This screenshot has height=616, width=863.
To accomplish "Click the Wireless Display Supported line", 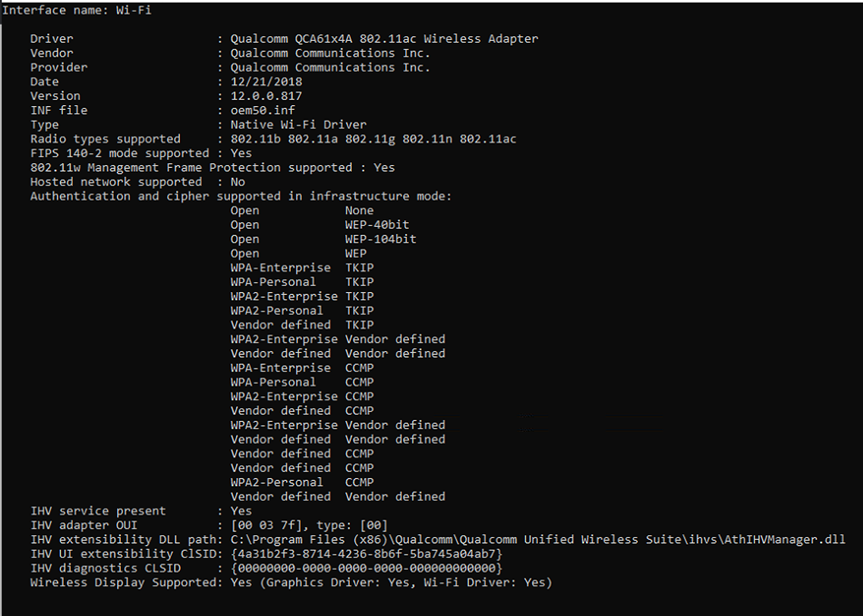I will click(291, 582).
